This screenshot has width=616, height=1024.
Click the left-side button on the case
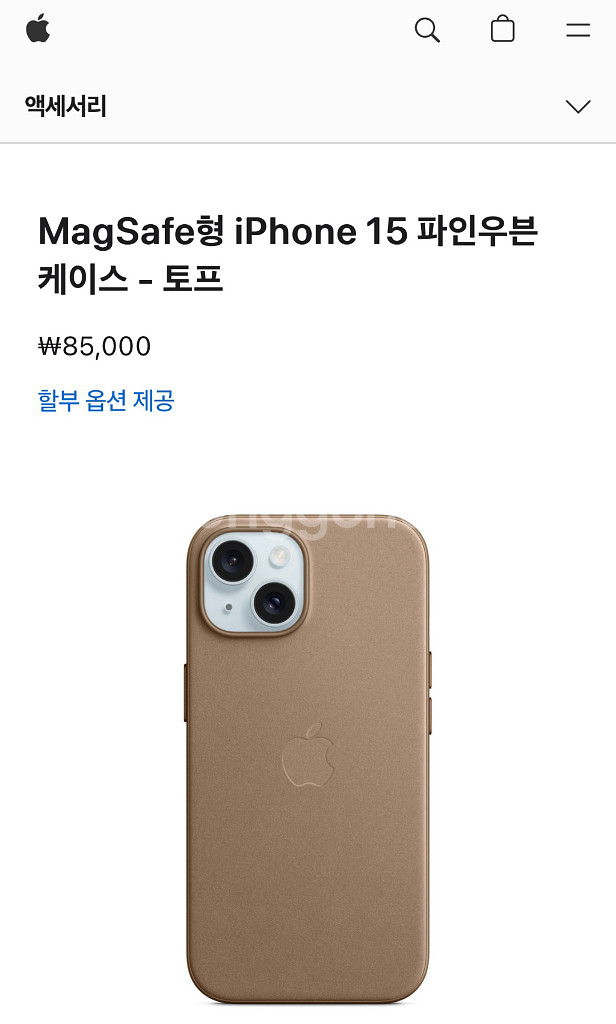pyautogui.click(x=186, y=692)
